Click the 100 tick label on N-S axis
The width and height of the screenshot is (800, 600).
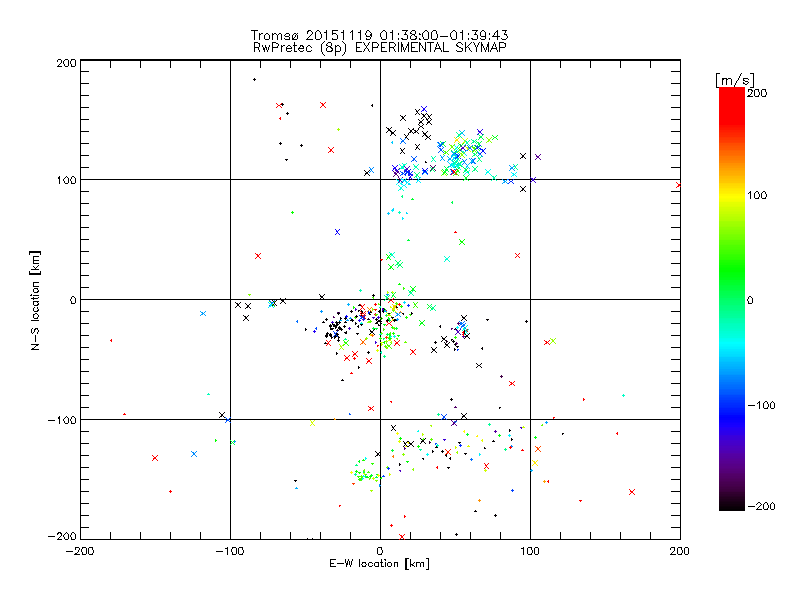66,180
